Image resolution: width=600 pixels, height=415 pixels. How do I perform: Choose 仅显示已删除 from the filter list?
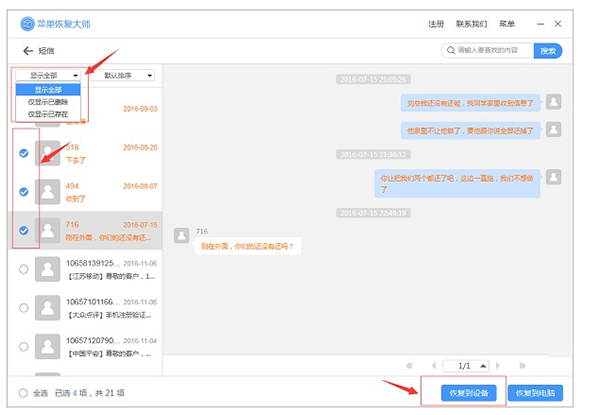coord(48,102)
